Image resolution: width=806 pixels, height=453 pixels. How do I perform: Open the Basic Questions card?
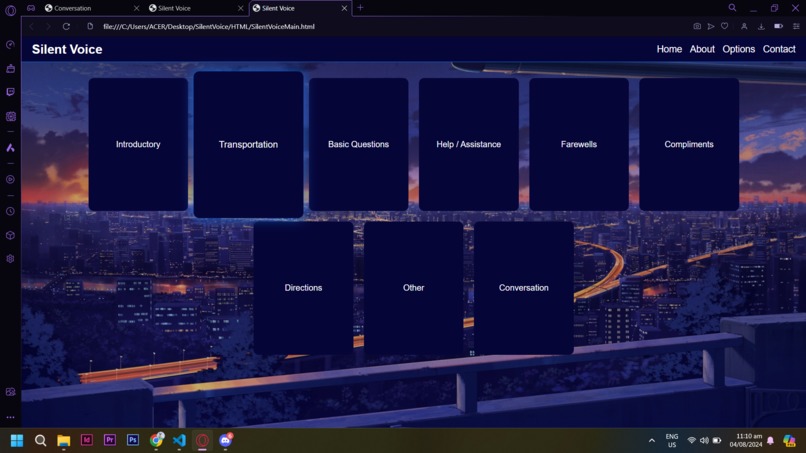(x=358, y=144)
